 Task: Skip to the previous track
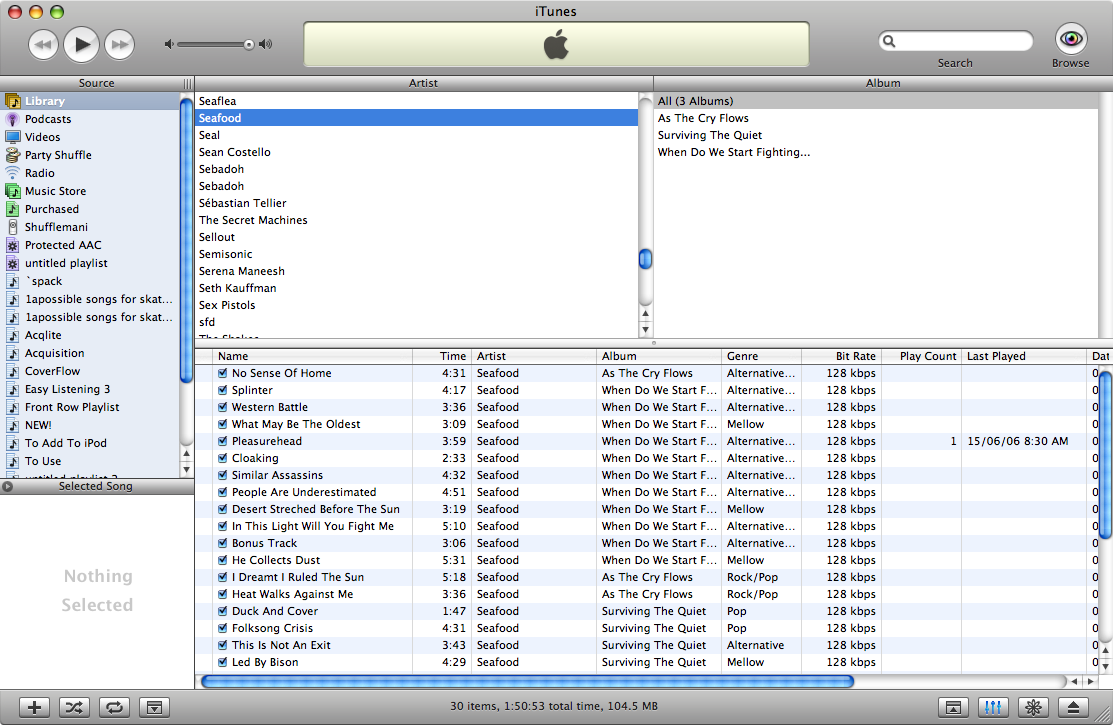click(43, 45)
